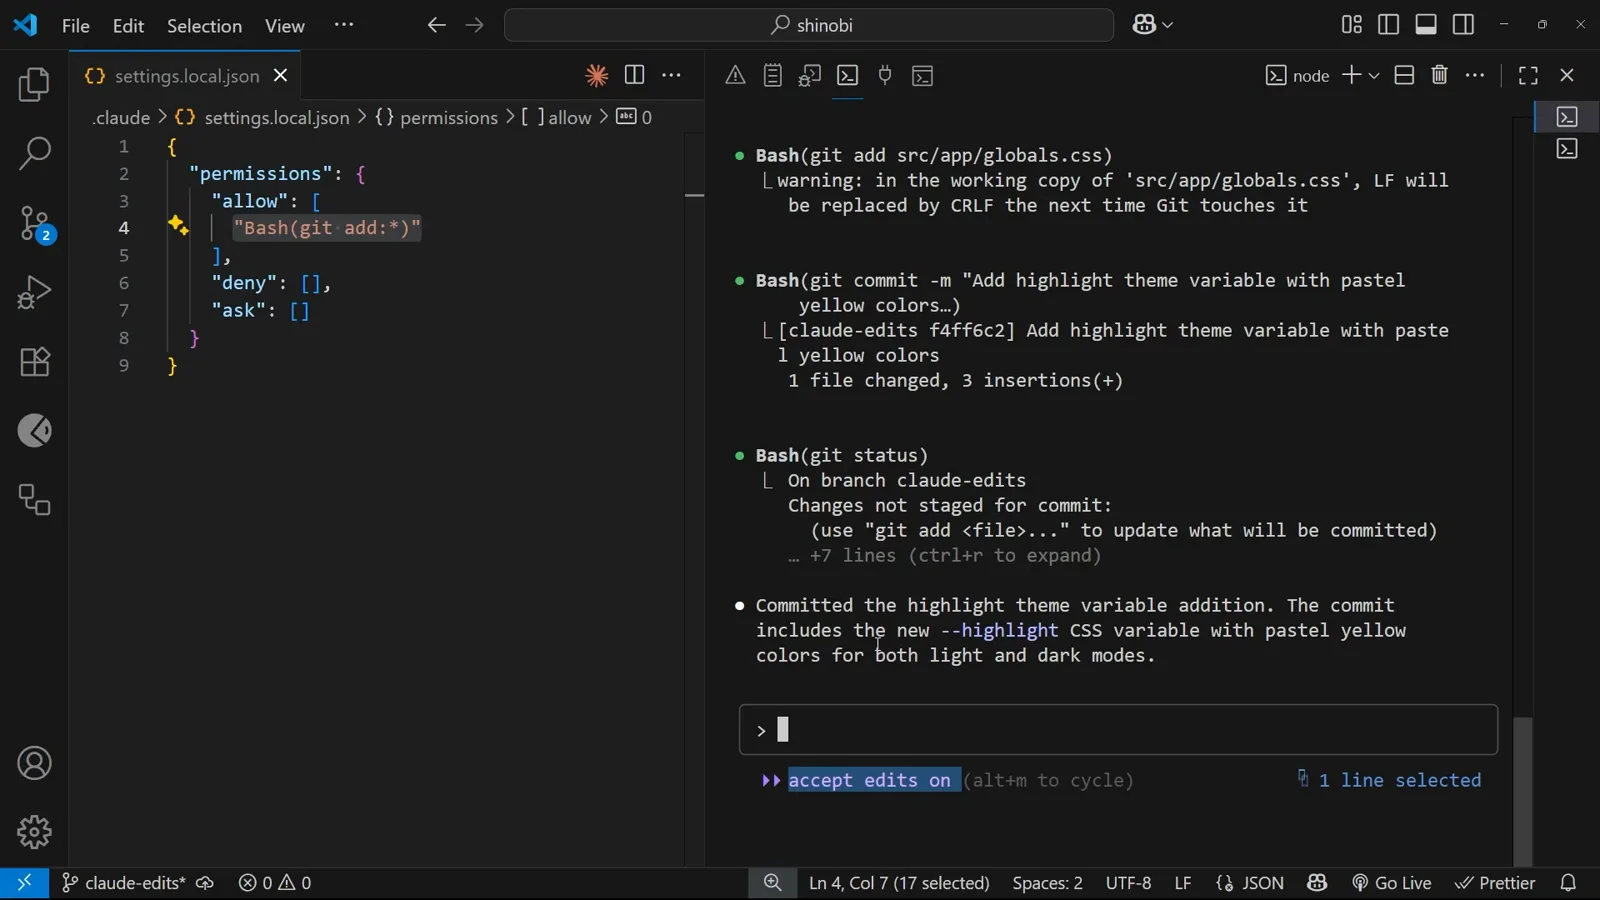Open remote window button in status bar
The height and width of the screenshot is (900, 1600).
click(x=24, y=883)
